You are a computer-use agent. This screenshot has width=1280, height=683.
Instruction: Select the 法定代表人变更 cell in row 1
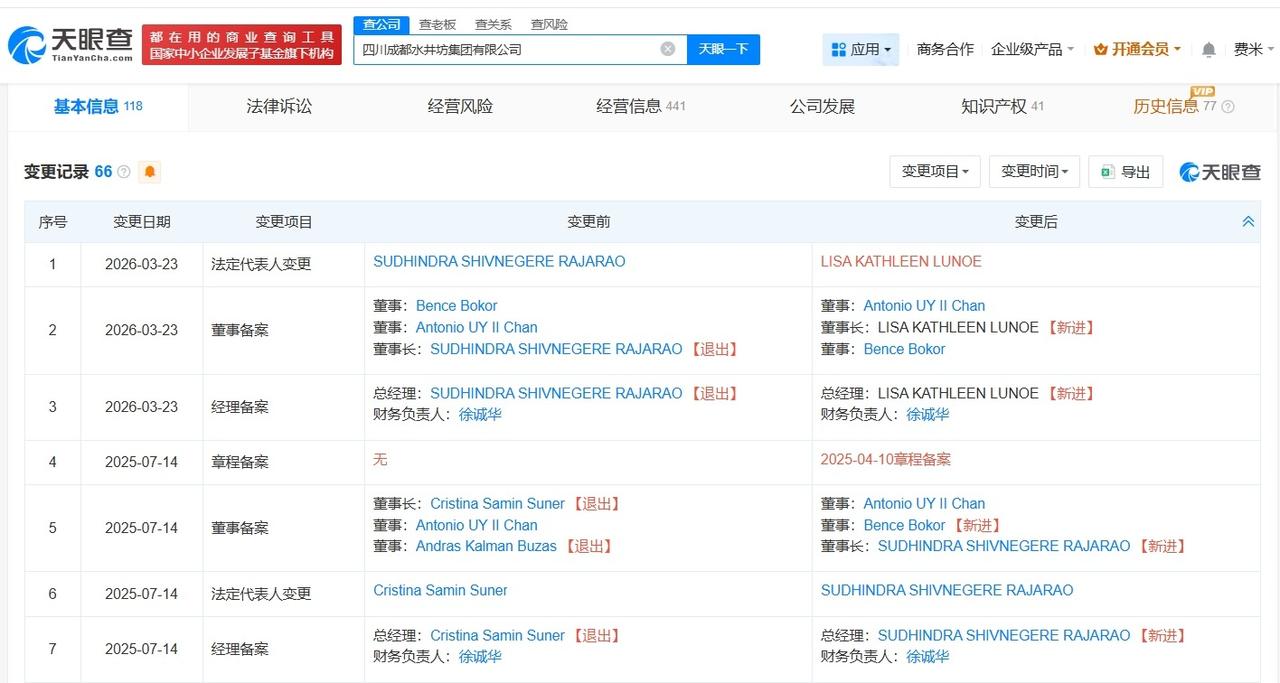(261, 264)
